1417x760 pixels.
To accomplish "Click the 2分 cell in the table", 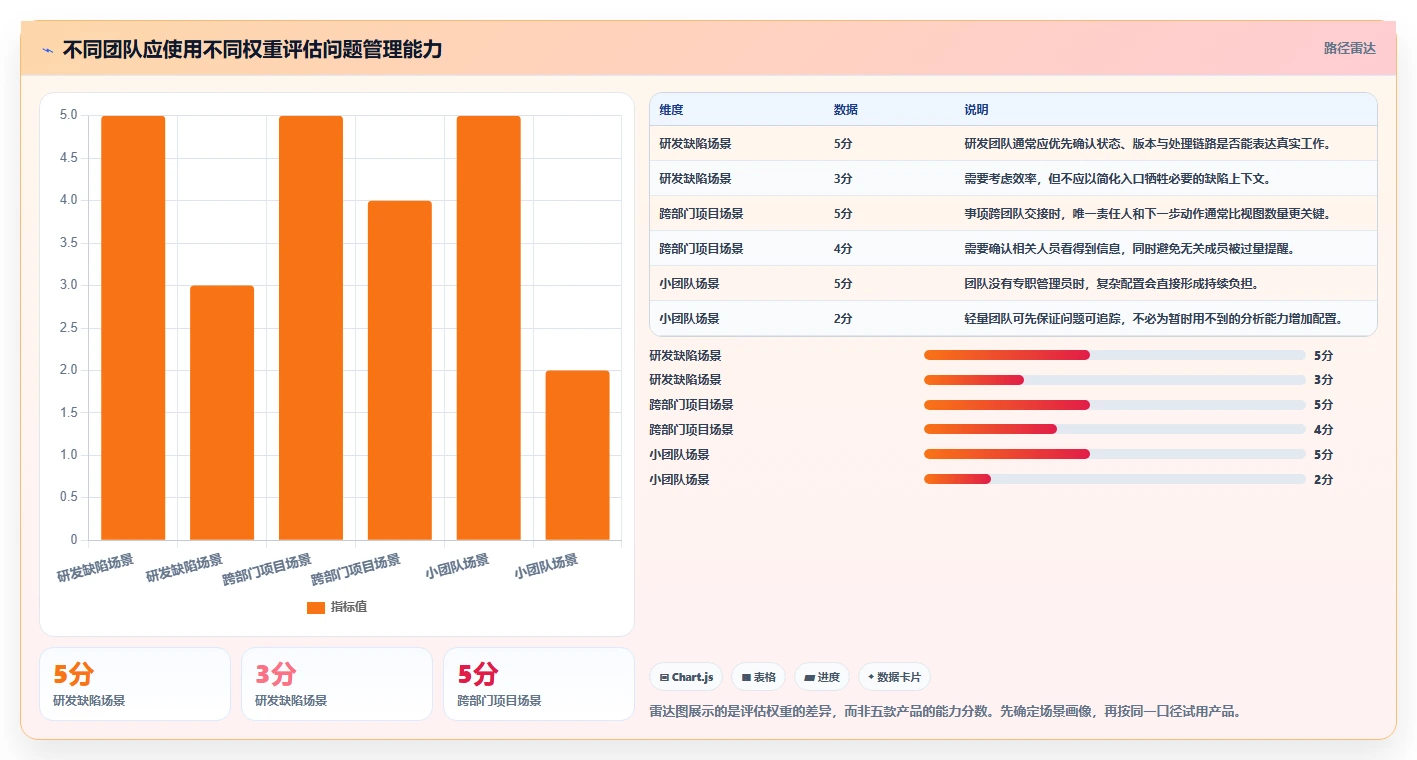I will pyautogui.click(x=889, y=318).
